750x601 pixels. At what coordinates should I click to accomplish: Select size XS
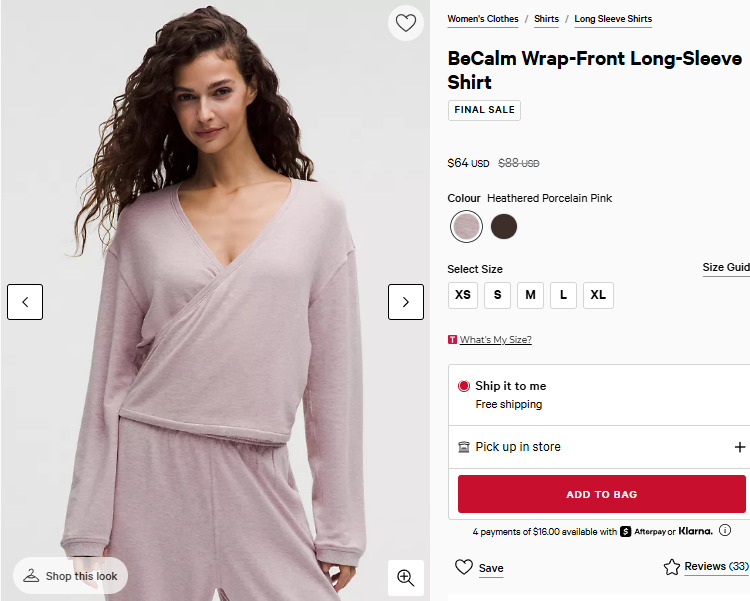point(463,295)
